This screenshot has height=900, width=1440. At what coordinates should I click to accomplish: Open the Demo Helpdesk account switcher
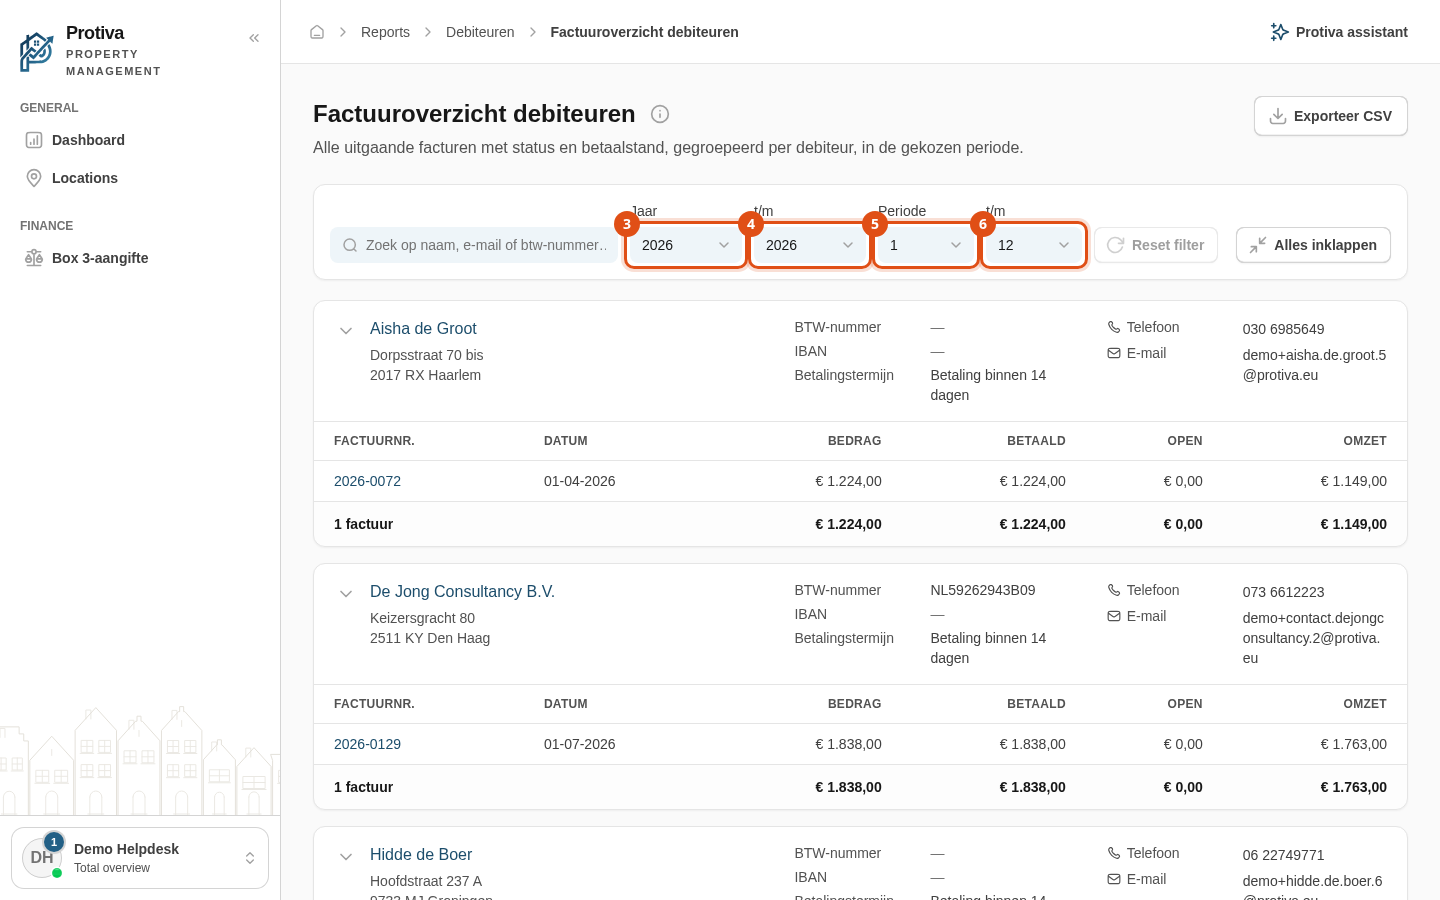(x=140, y=858)
